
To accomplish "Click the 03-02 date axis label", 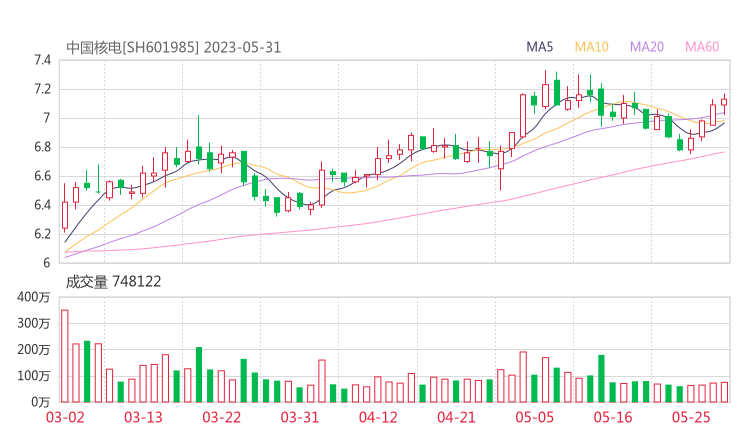I will (65, 417).
